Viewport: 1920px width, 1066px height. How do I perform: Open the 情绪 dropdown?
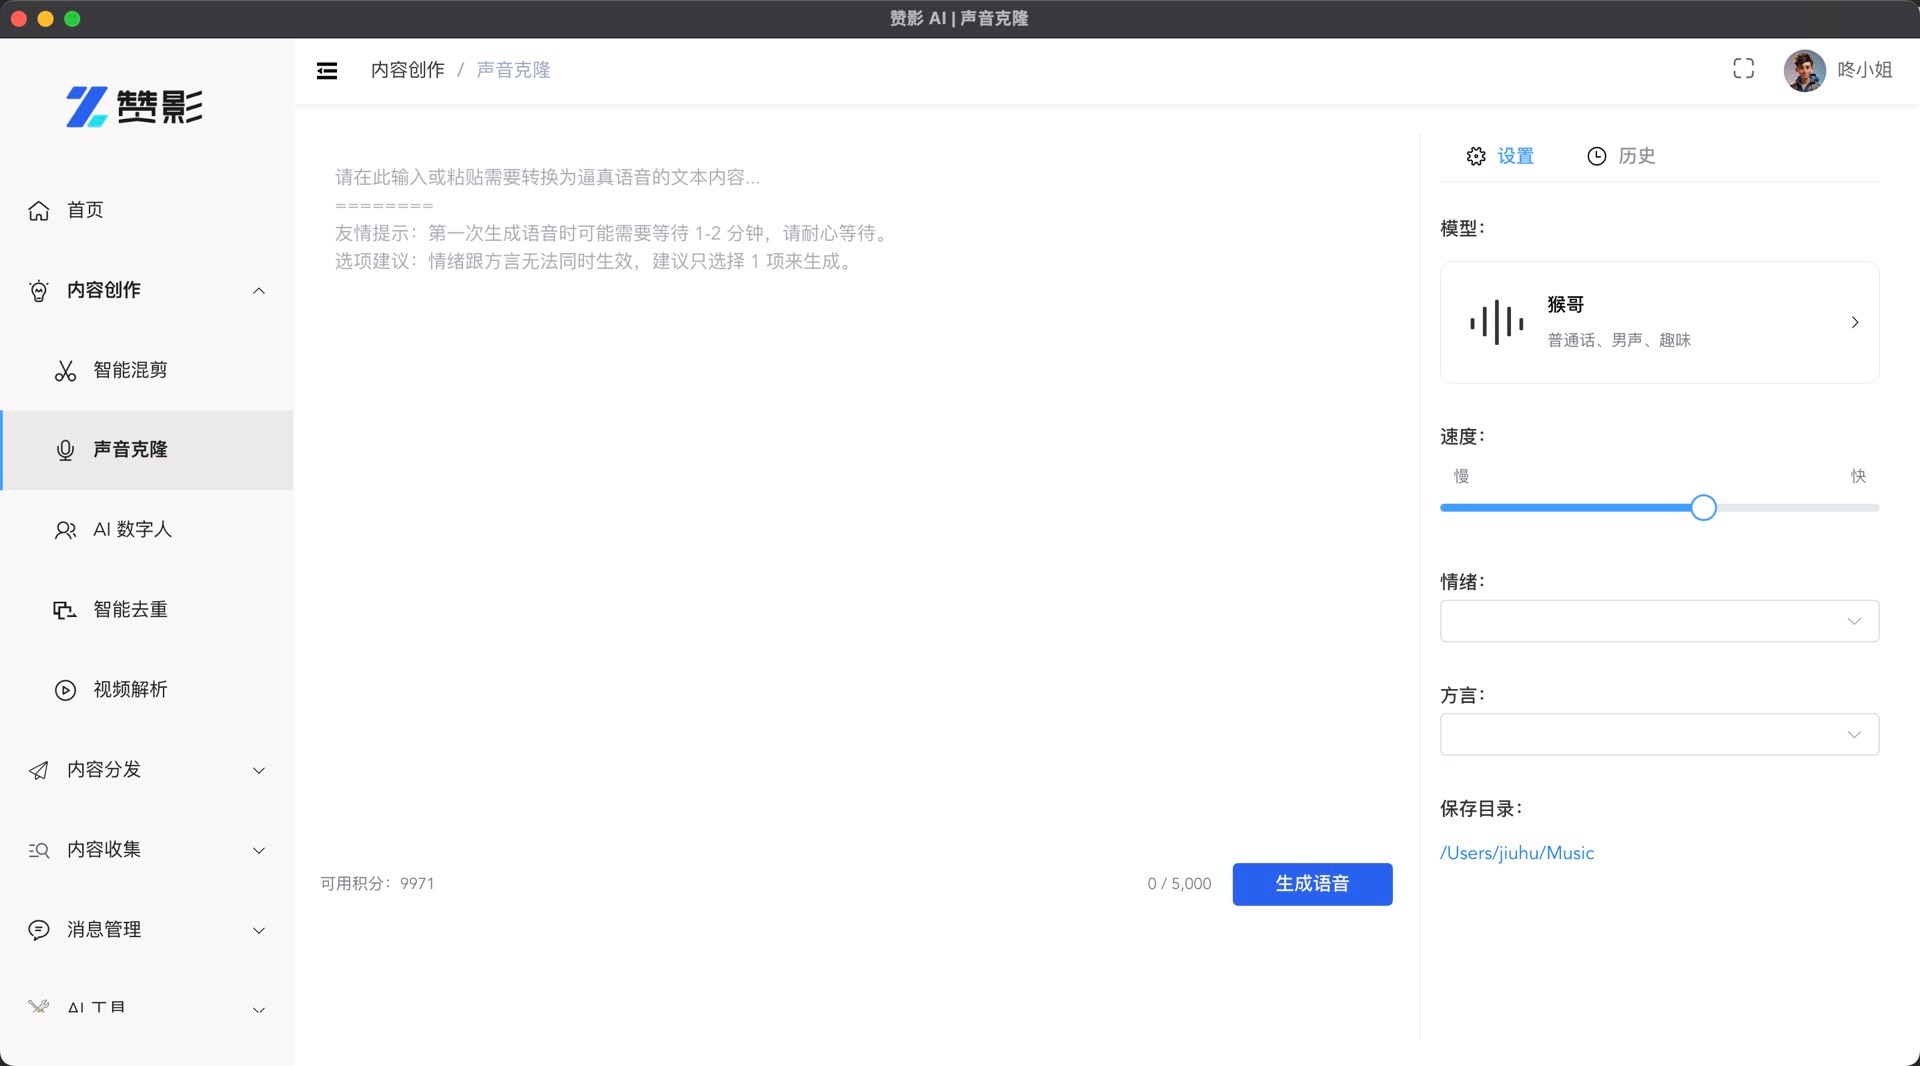(x=1659, y=621)
